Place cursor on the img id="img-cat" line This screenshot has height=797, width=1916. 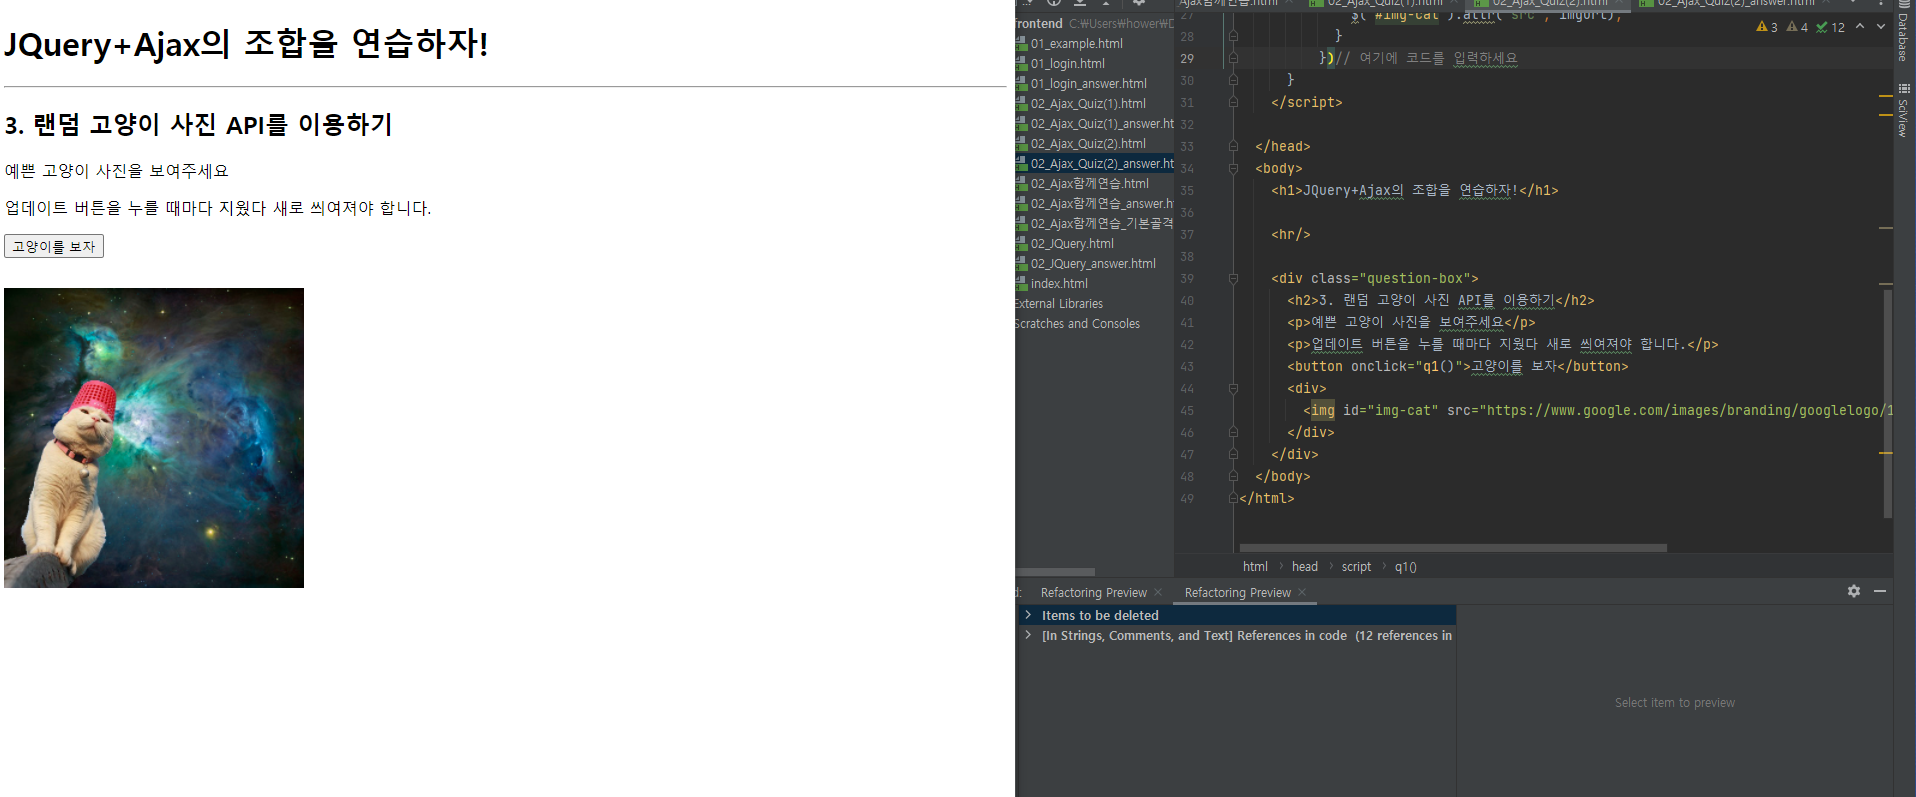click(x=1597, y=410)
